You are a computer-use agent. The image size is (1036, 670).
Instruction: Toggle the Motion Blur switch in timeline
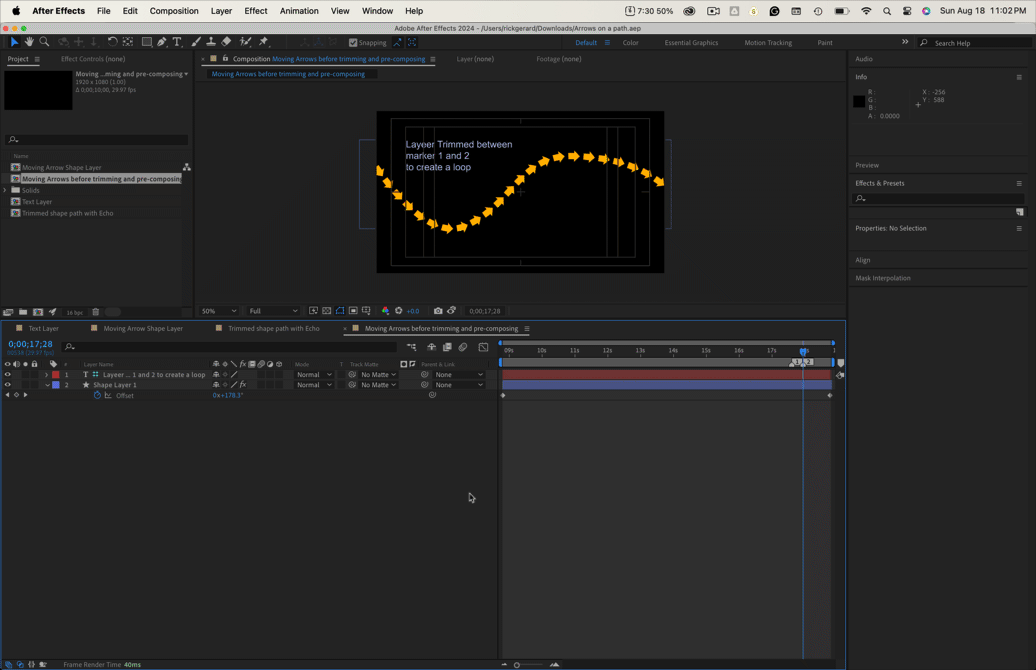point(463,347)
